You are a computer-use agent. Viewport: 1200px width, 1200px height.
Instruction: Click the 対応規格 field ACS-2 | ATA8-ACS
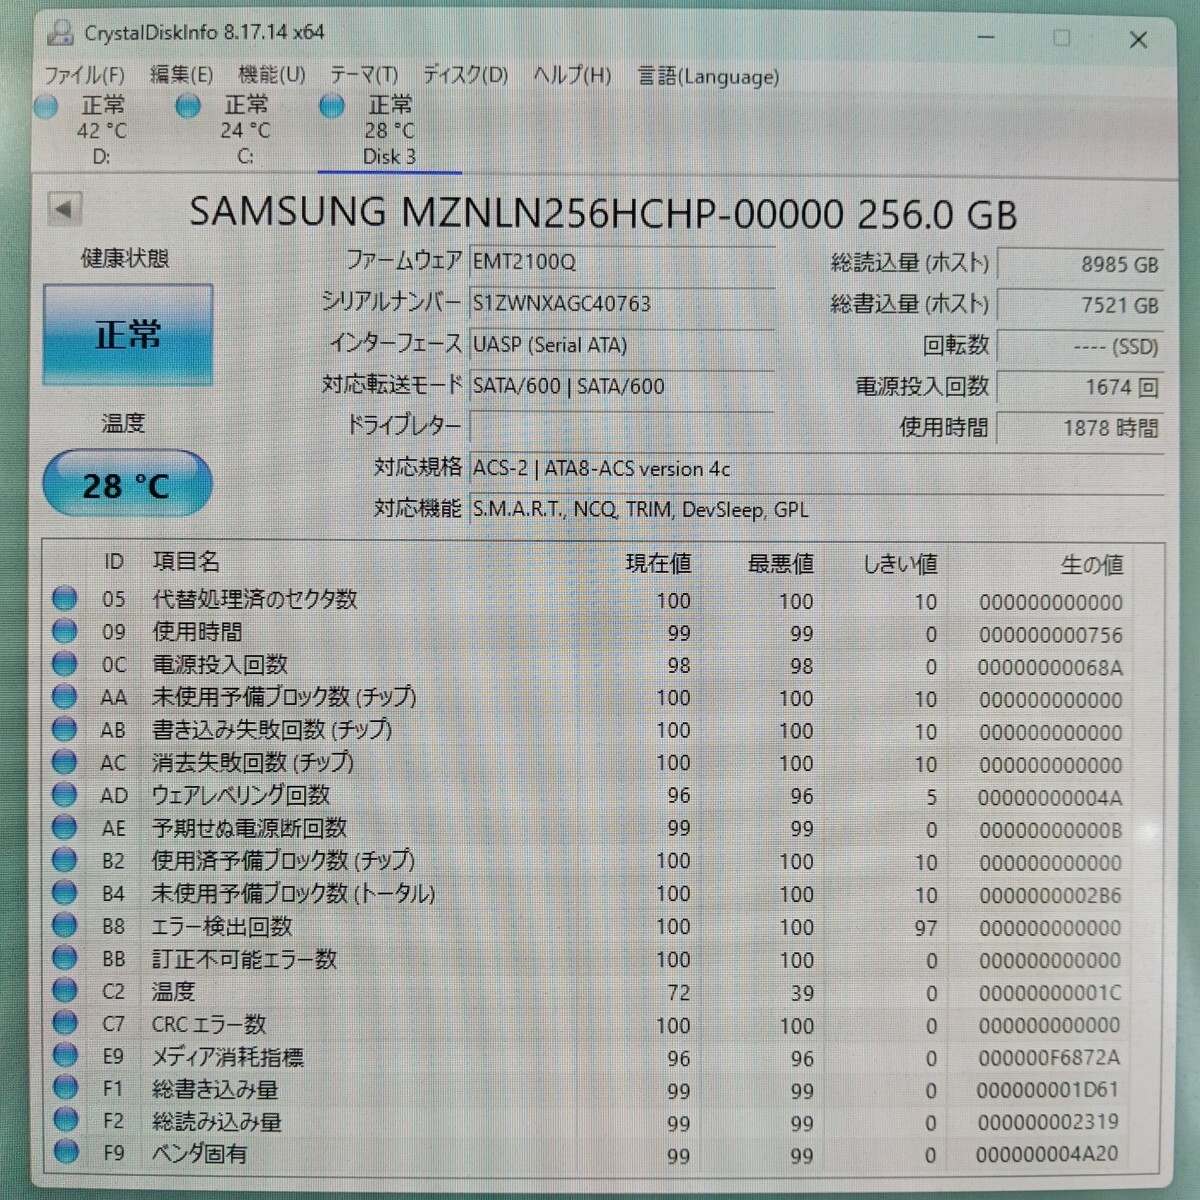(816, 468)
